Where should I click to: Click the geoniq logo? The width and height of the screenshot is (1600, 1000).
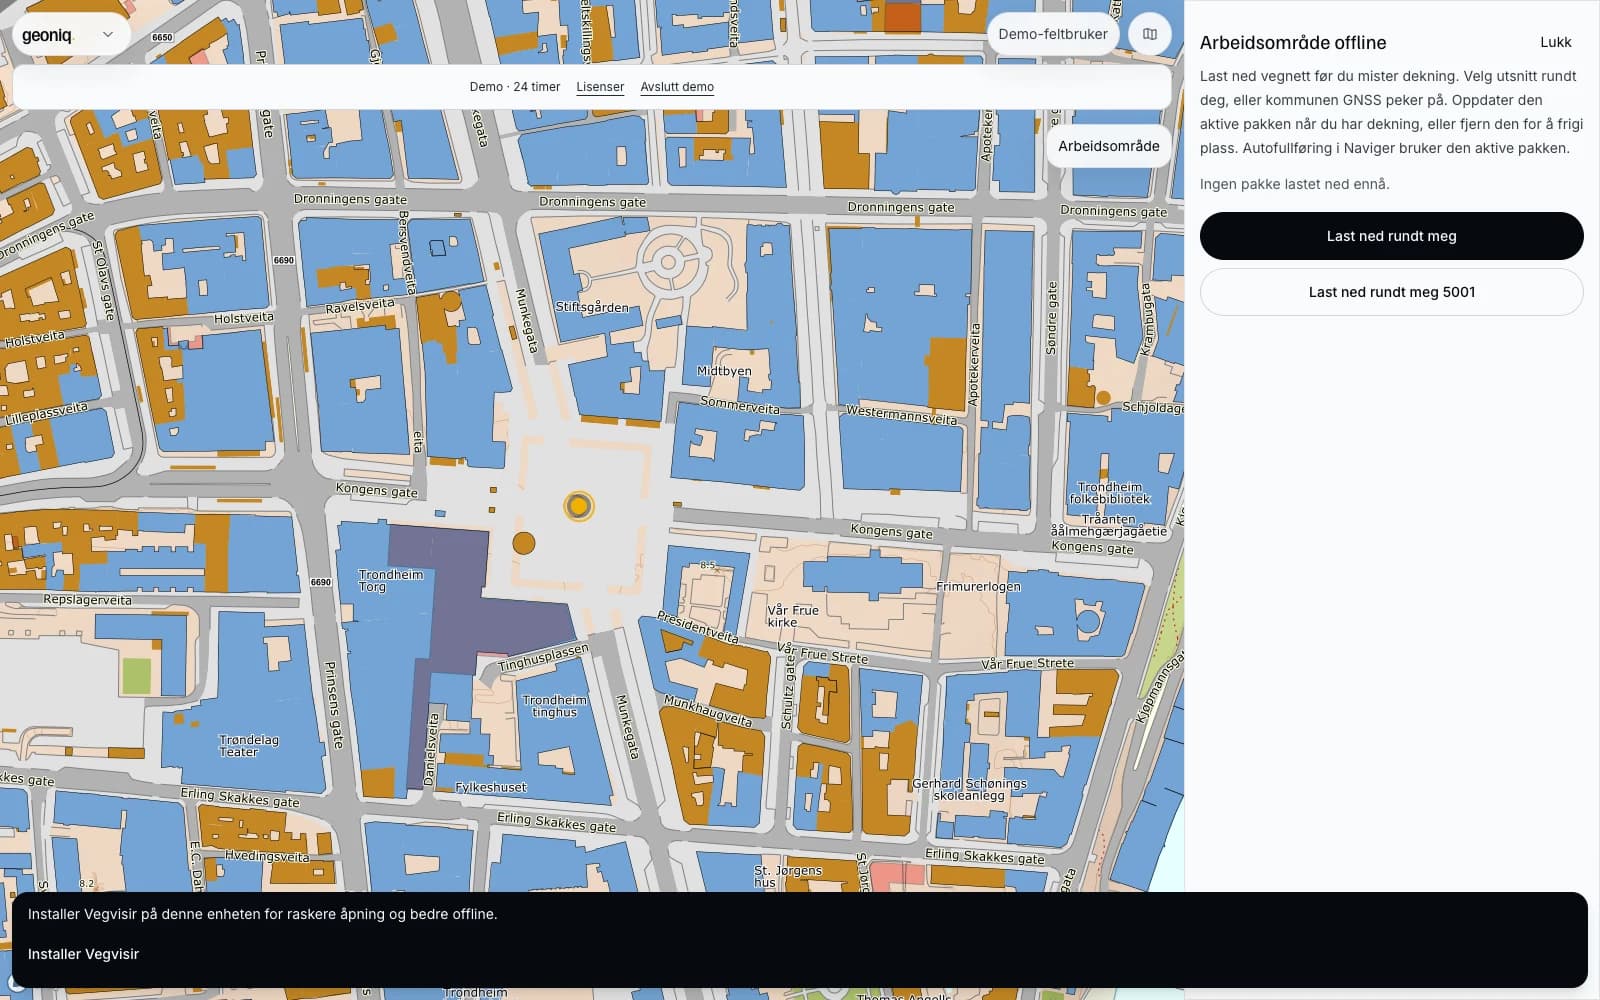pos(47,35)
